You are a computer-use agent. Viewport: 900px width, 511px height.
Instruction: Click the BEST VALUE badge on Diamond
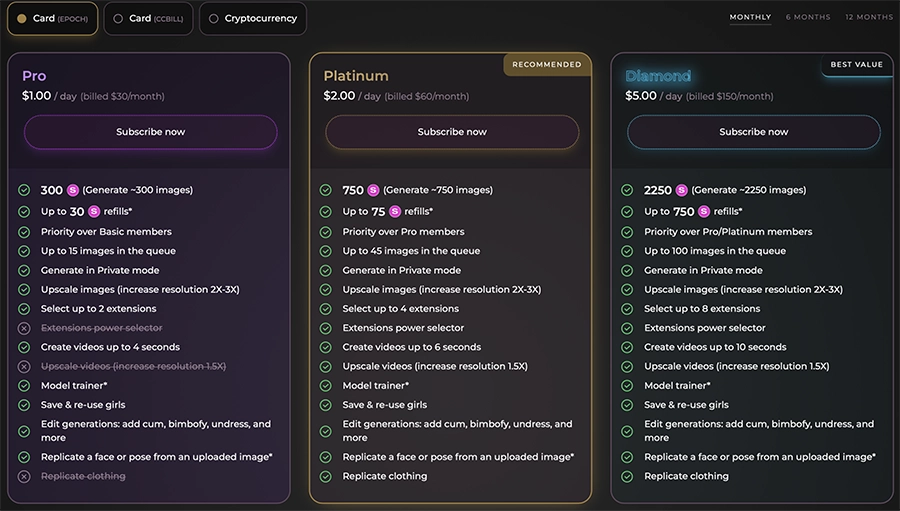[x=856, y=64]
